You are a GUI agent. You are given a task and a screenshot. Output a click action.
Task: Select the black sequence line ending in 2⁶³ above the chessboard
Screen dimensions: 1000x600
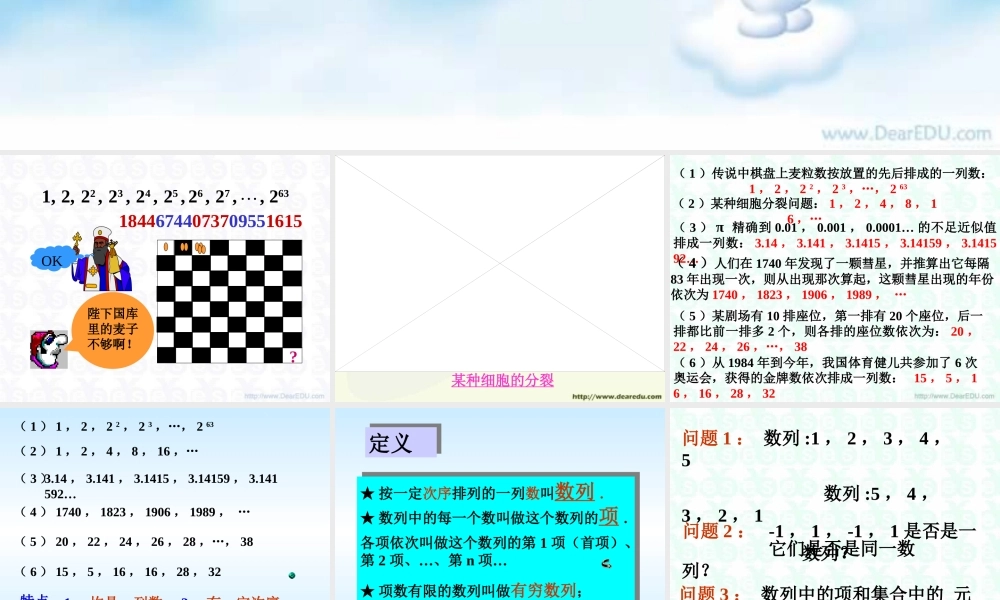tap(165, 196)
